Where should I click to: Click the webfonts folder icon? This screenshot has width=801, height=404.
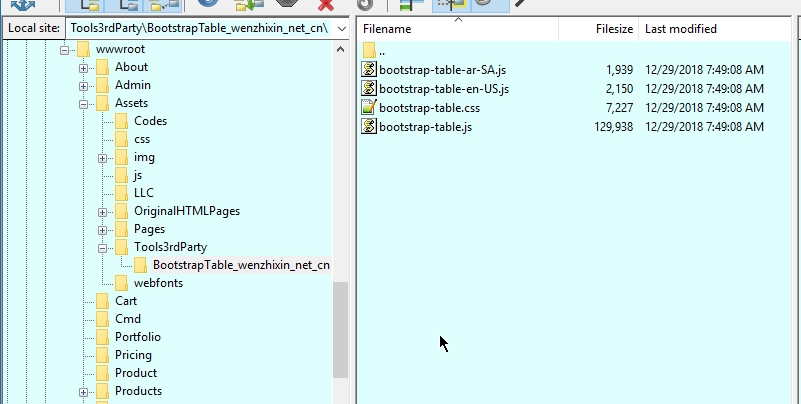tap(122, 283)
